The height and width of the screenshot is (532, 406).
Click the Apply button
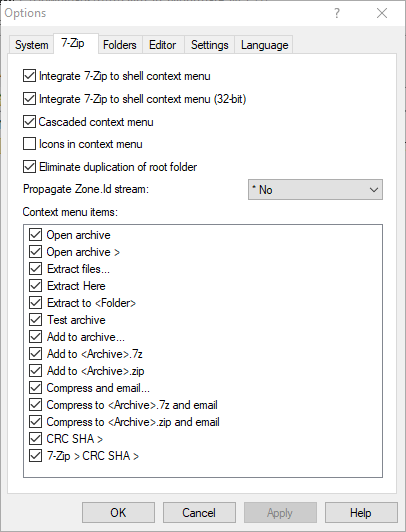pyautogui.click(x=280, y=512)
